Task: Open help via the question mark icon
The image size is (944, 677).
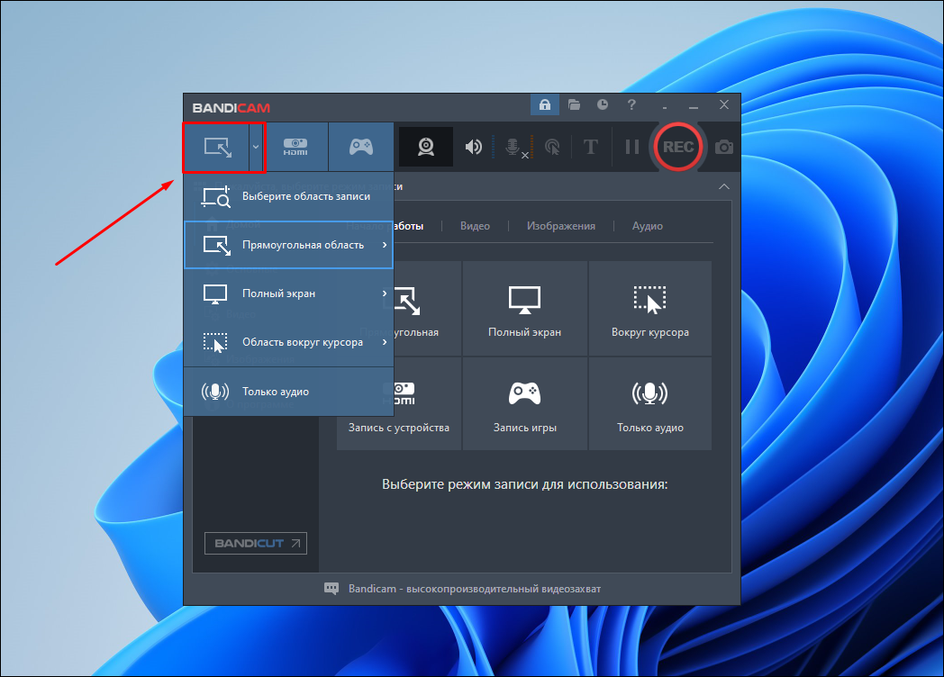Action: coord(631,105)
